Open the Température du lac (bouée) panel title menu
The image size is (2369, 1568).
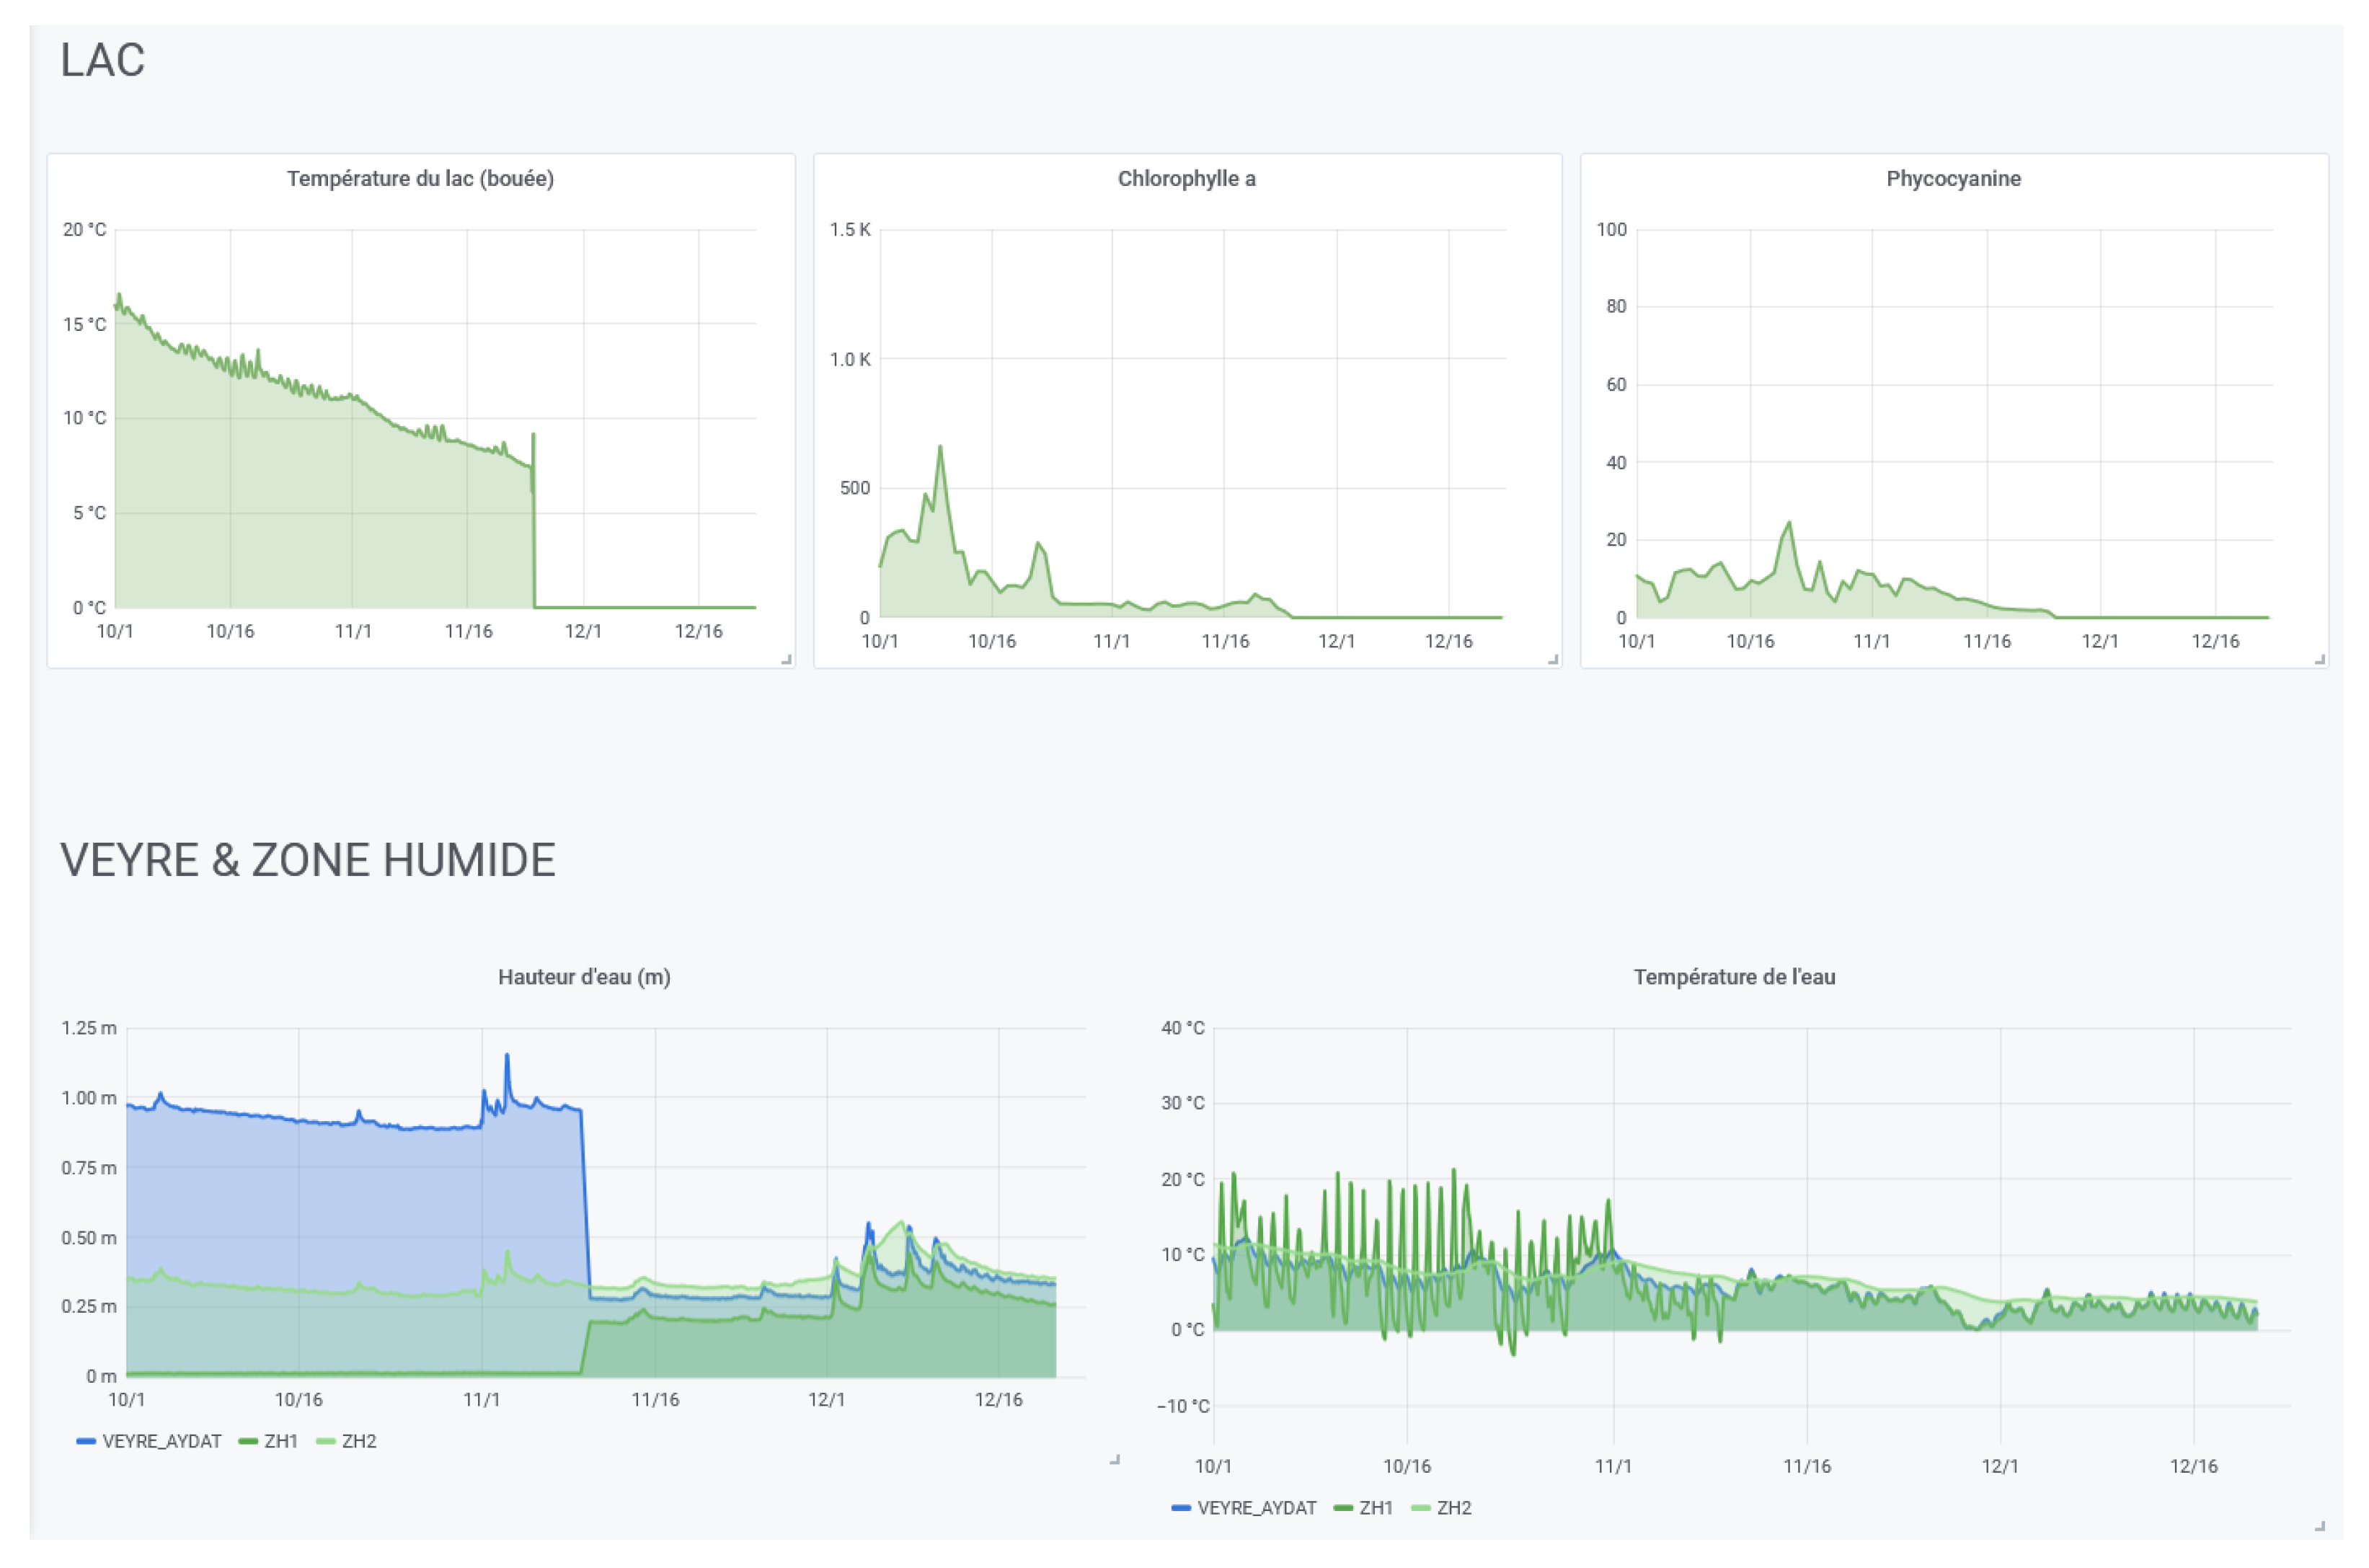coord(420,179)
